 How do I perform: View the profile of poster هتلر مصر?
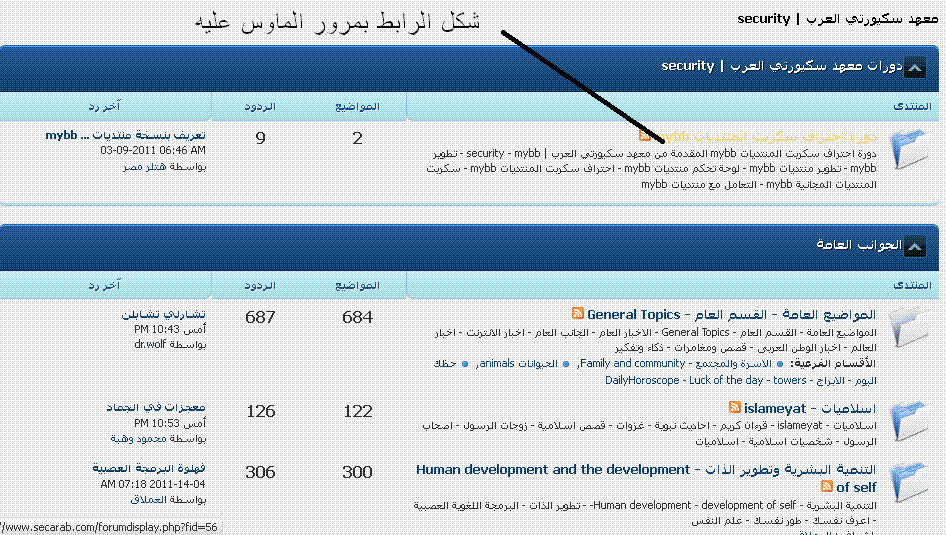pos(145,166)
